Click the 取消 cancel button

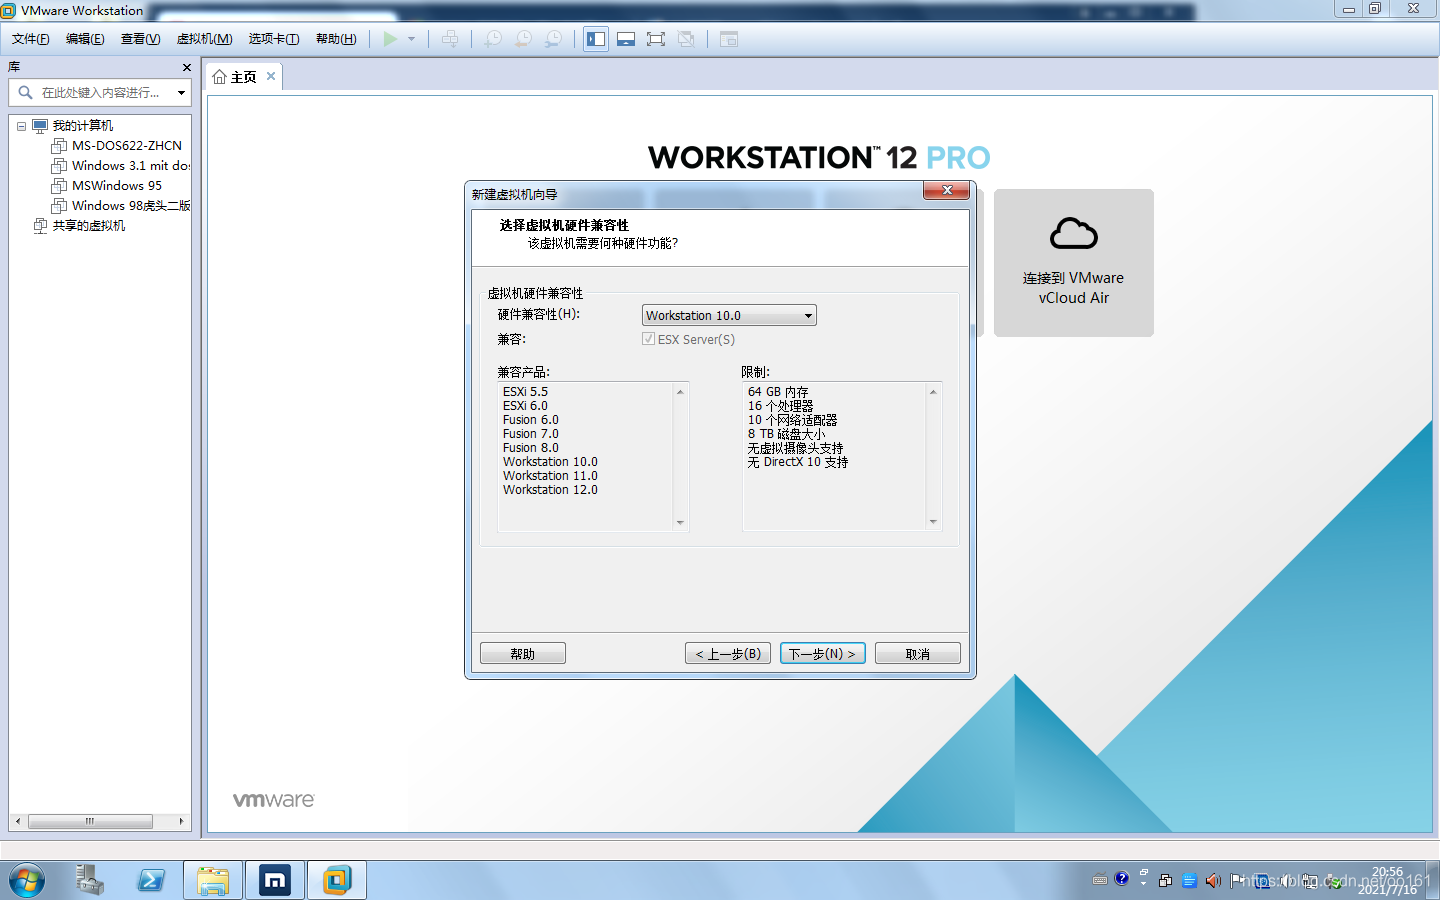point(918,653)
